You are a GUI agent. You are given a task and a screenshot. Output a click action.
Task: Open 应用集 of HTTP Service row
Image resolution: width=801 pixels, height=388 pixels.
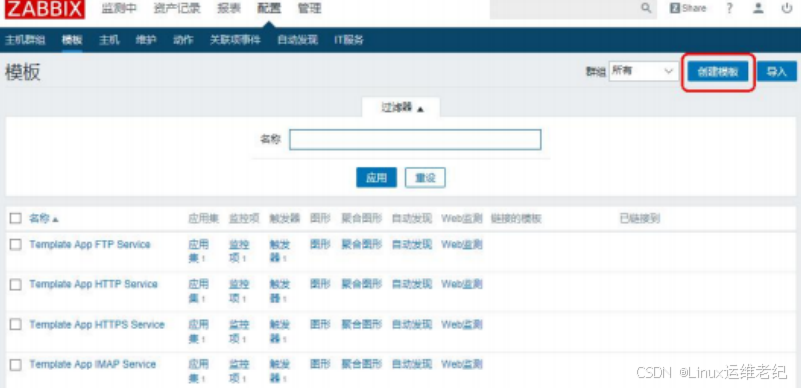click(x=198, y=291)
